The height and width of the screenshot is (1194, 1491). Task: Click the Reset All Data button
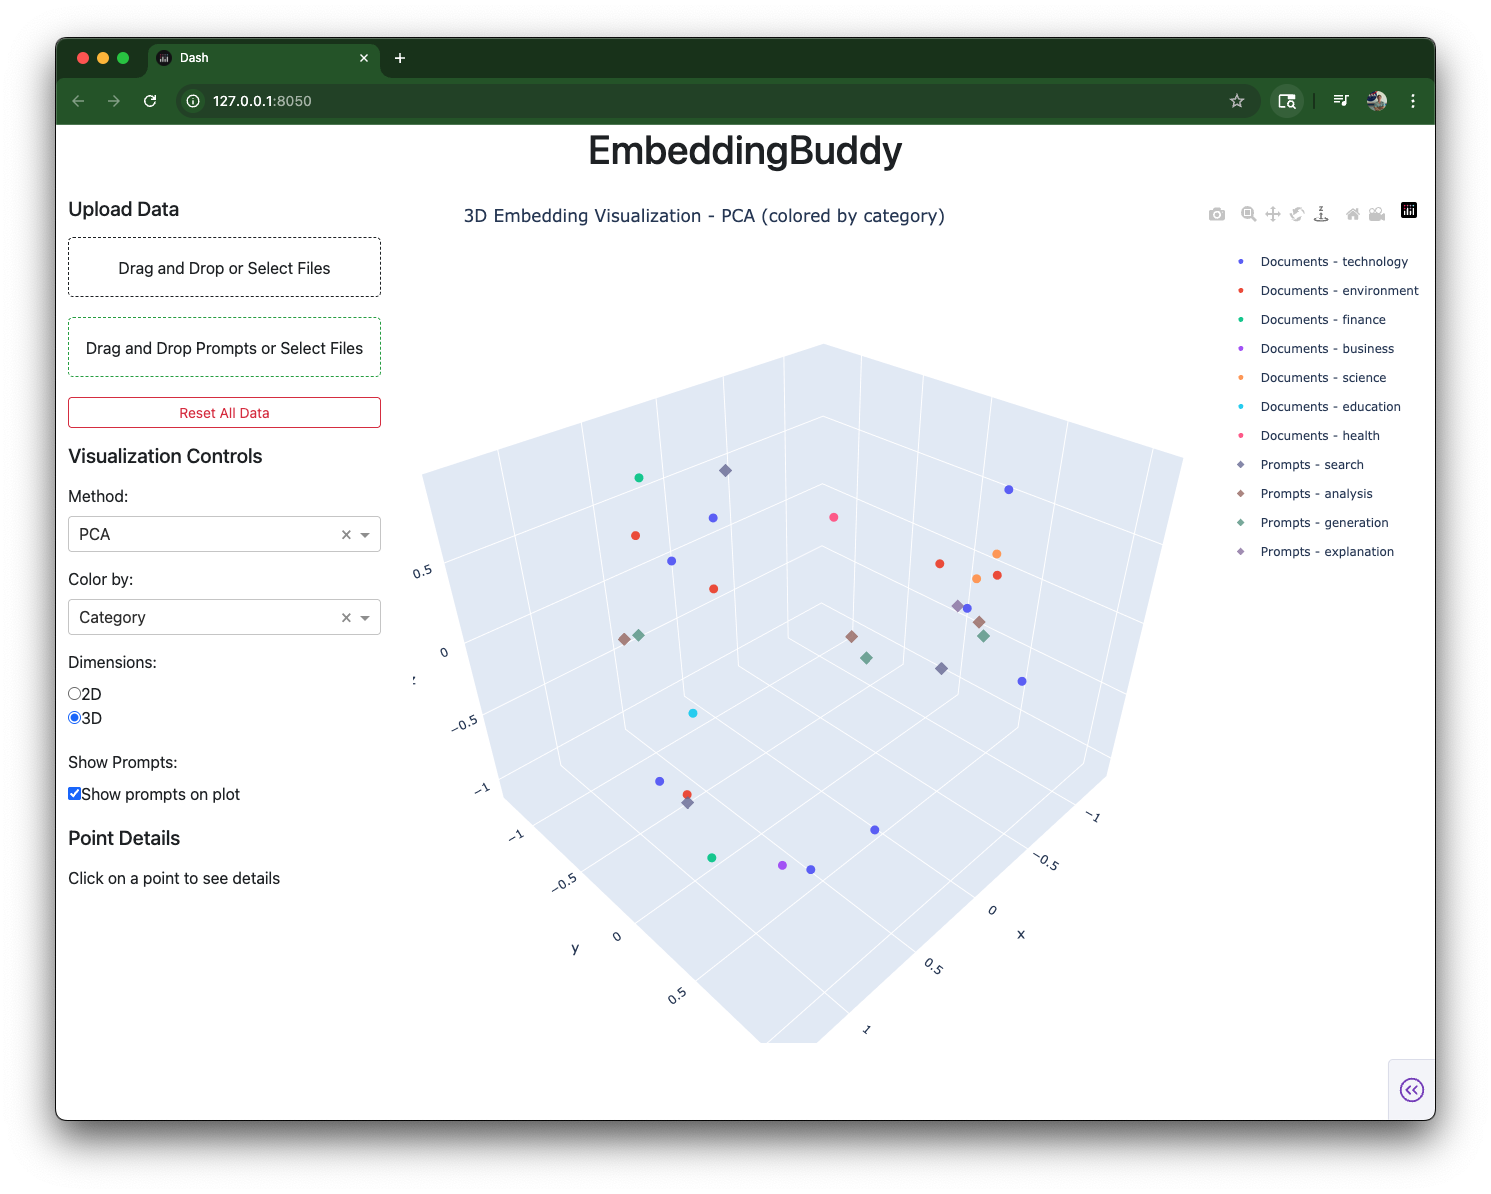[224, 413]
